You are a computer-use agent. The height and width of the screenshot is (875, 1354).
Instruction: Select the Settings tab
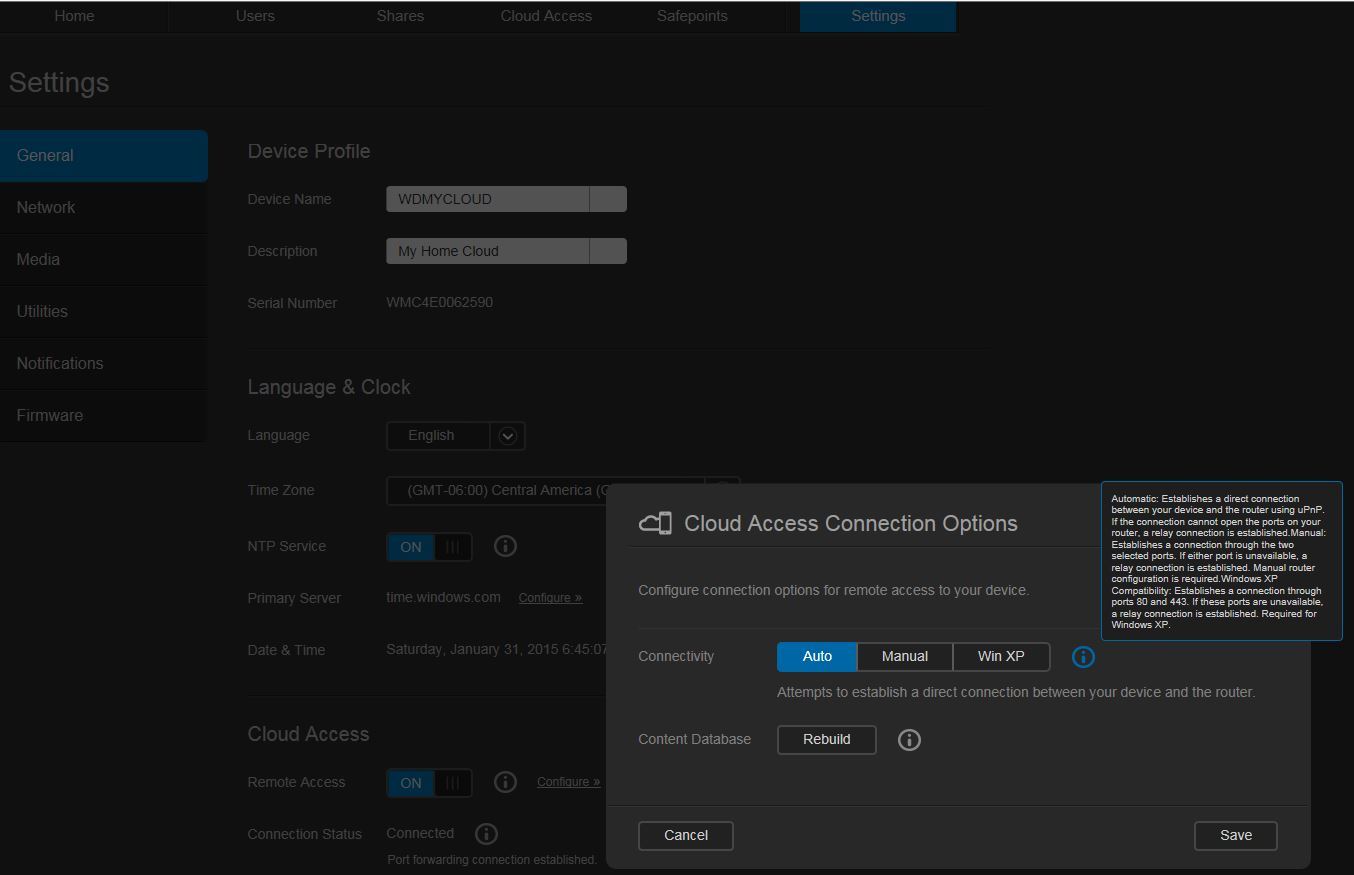click(x=878, y=16)
